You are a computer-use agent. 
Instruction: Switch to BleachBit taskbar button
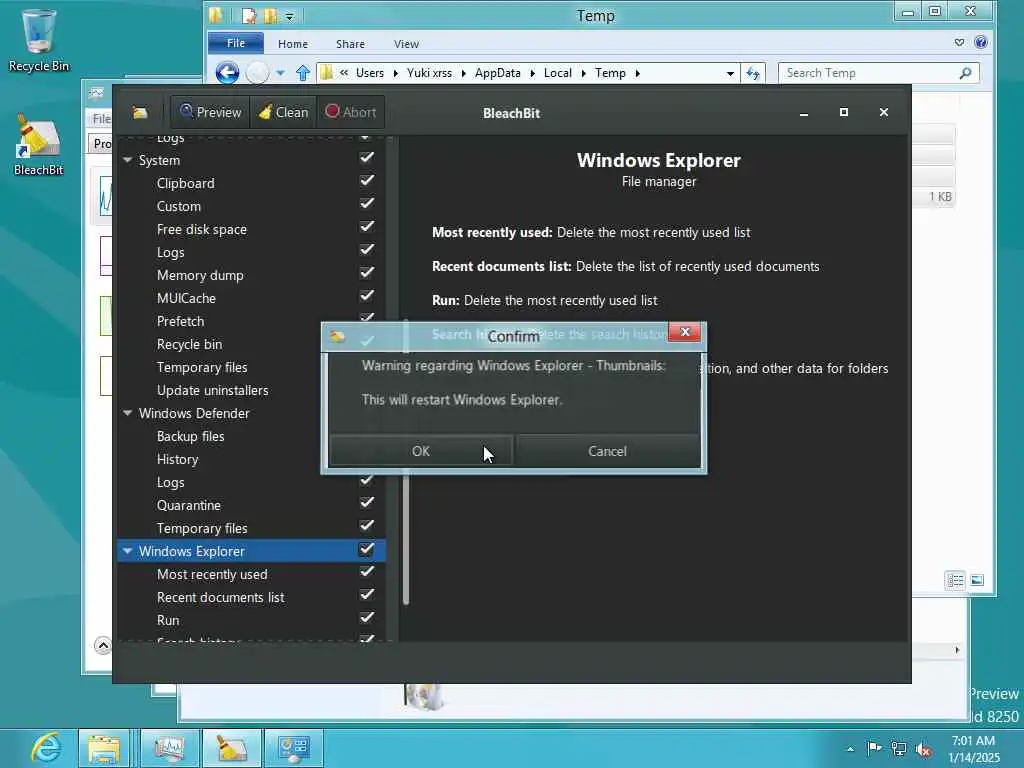(x=231, y=748)
